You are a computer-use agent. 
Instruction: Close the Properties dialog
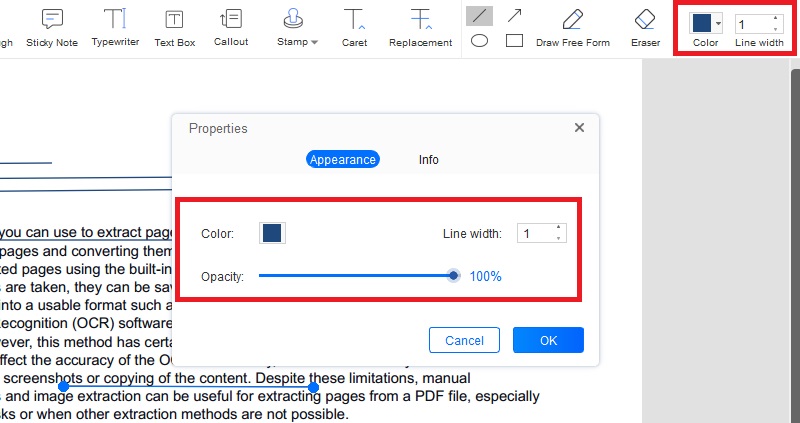click(579, 128)
